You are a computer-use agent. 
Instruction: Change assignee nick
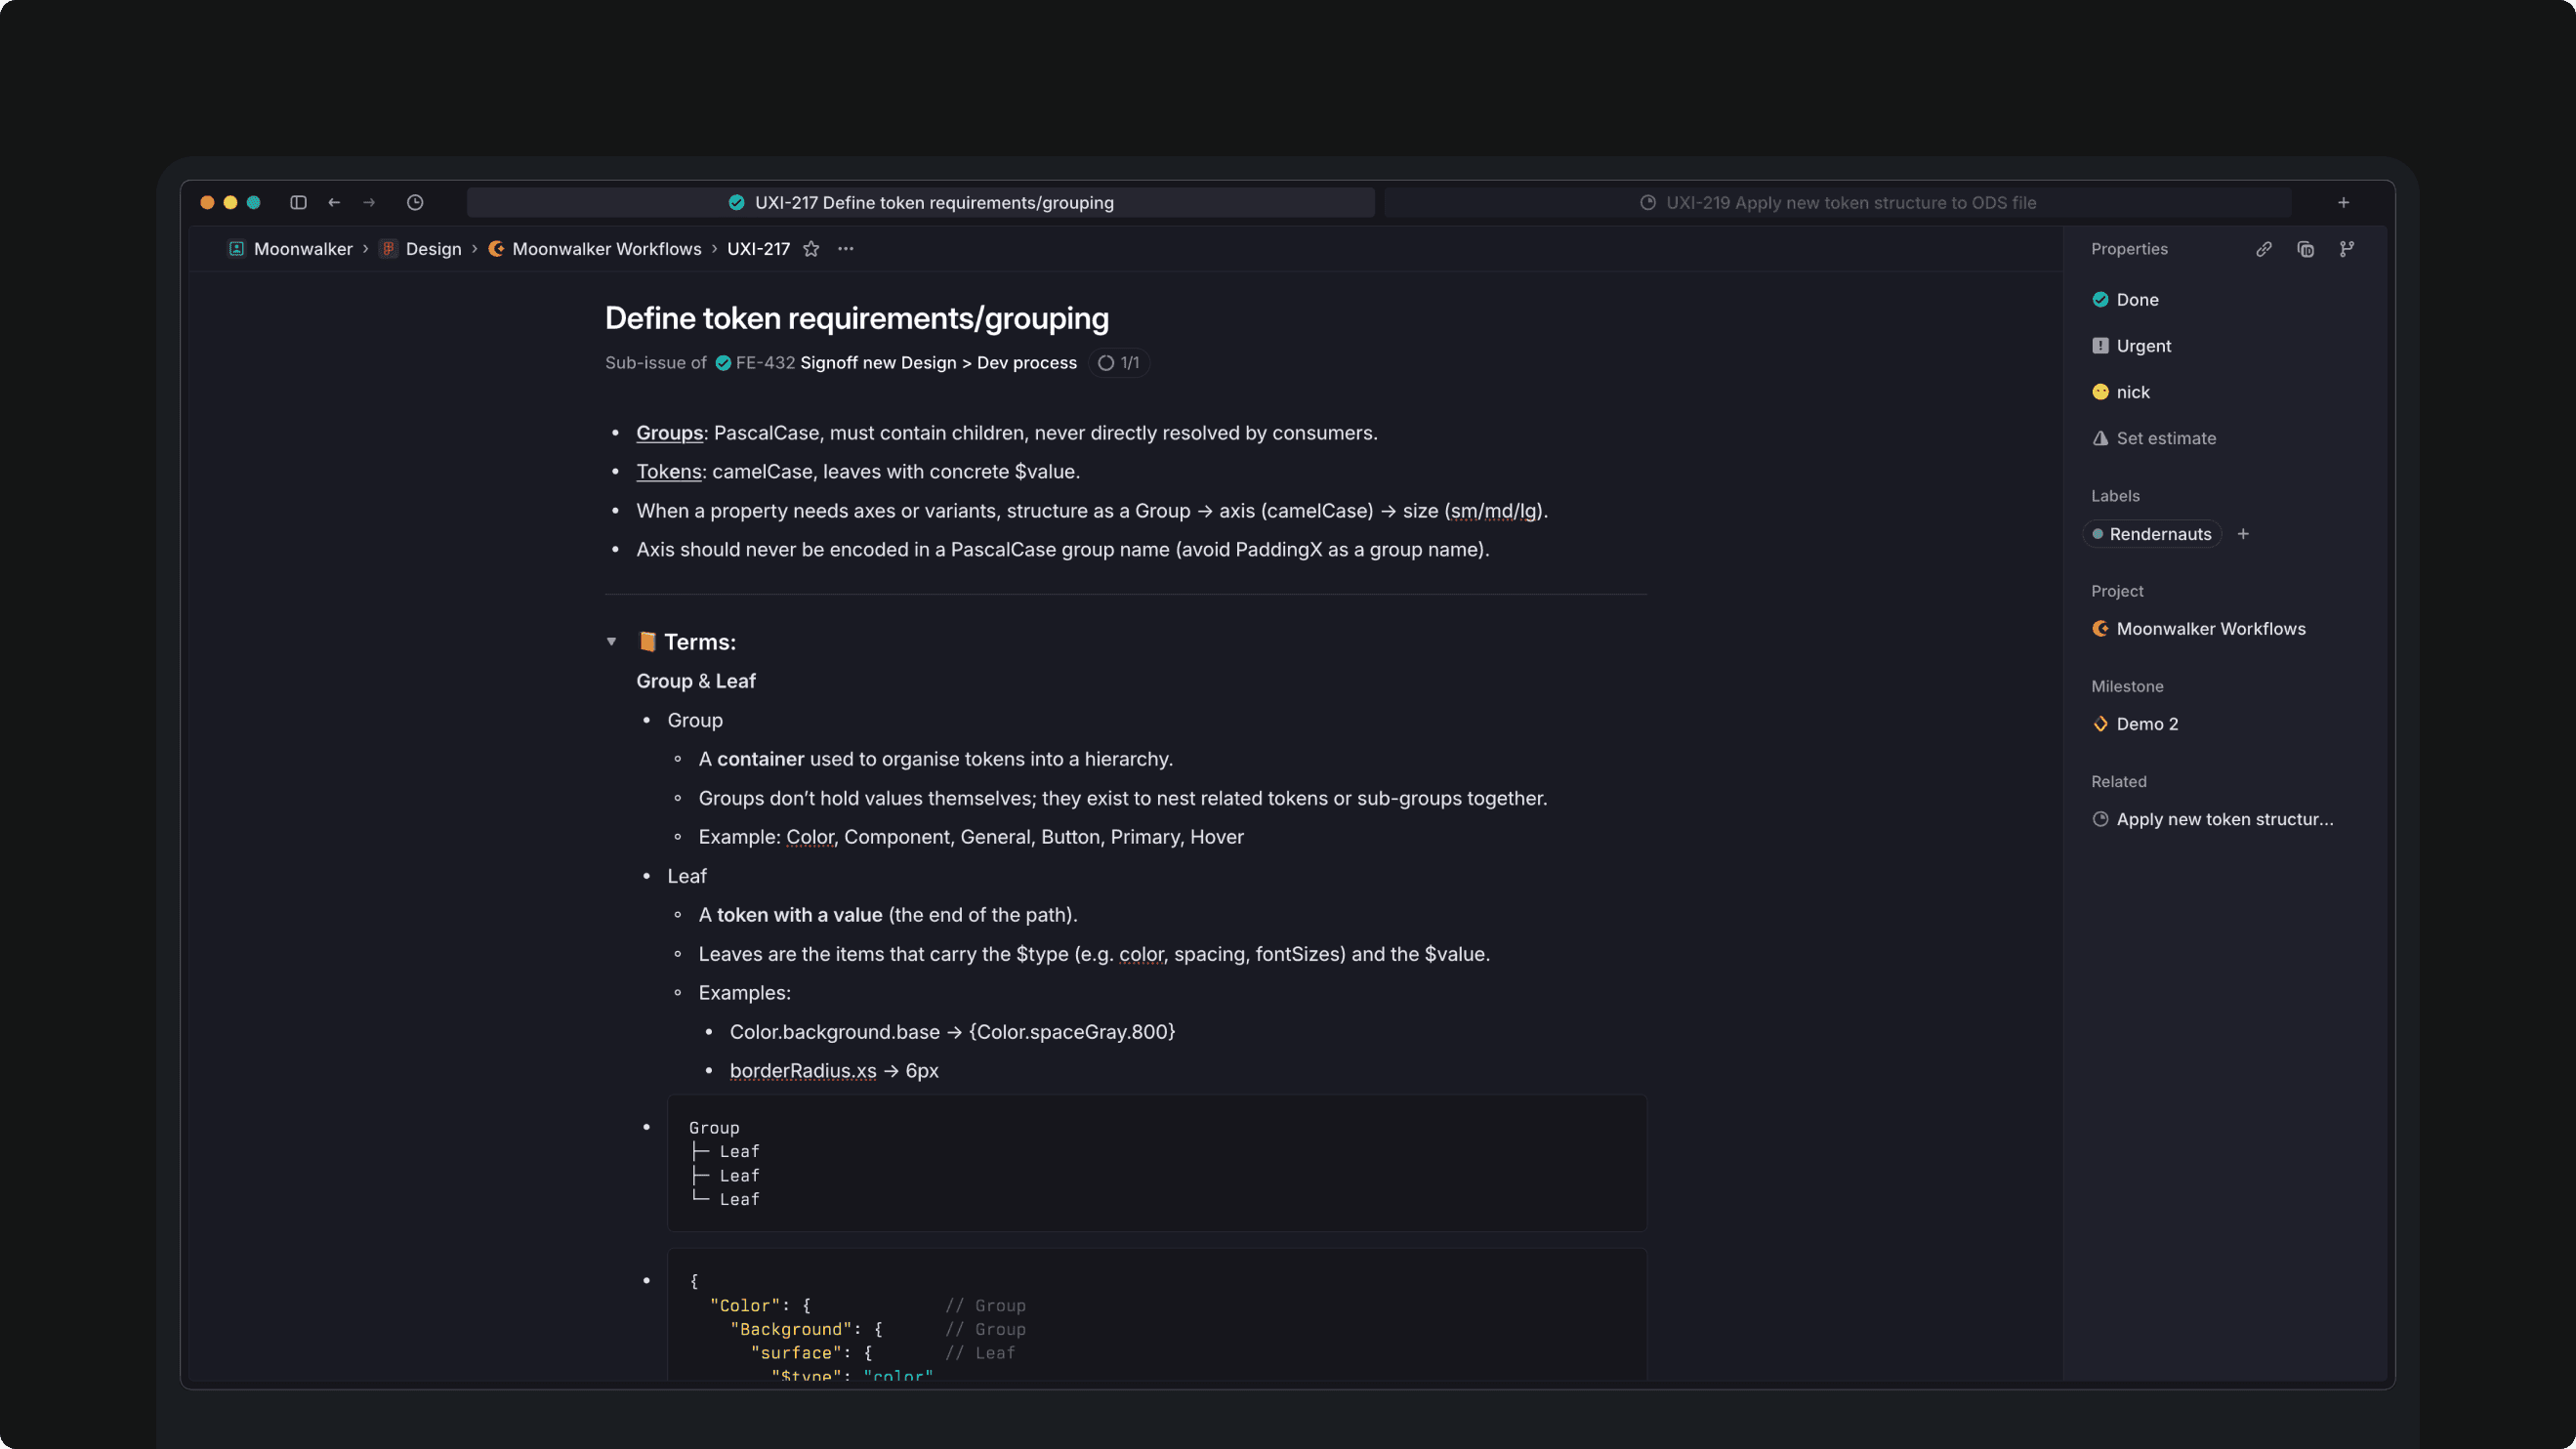(2132, 392)
